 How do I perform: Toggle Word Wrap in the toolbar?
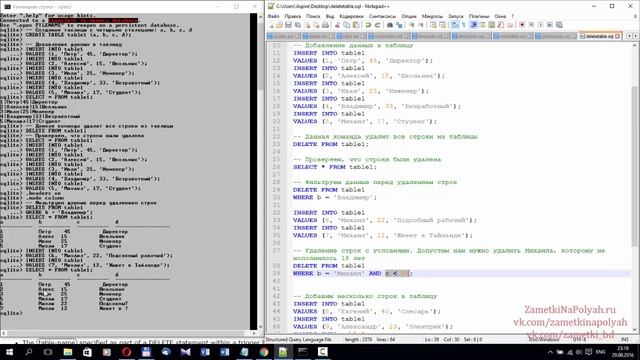(x=454, y=25)
